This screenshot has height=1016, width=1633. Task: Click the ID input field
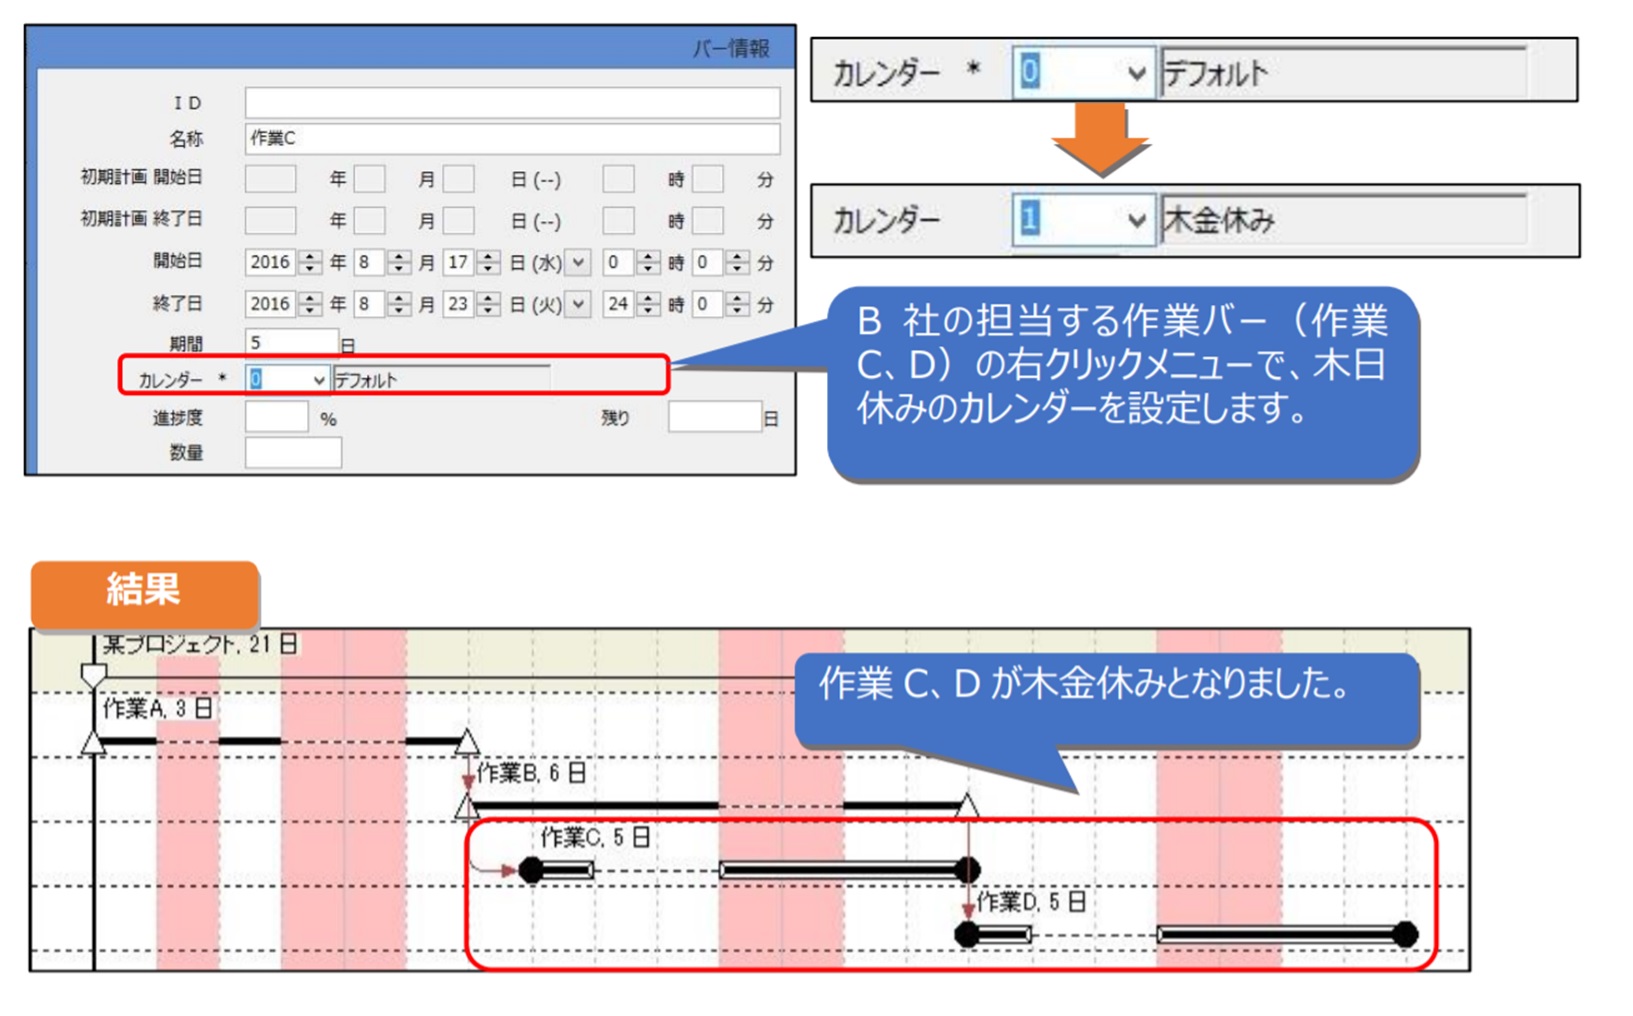tap(512, 102)
